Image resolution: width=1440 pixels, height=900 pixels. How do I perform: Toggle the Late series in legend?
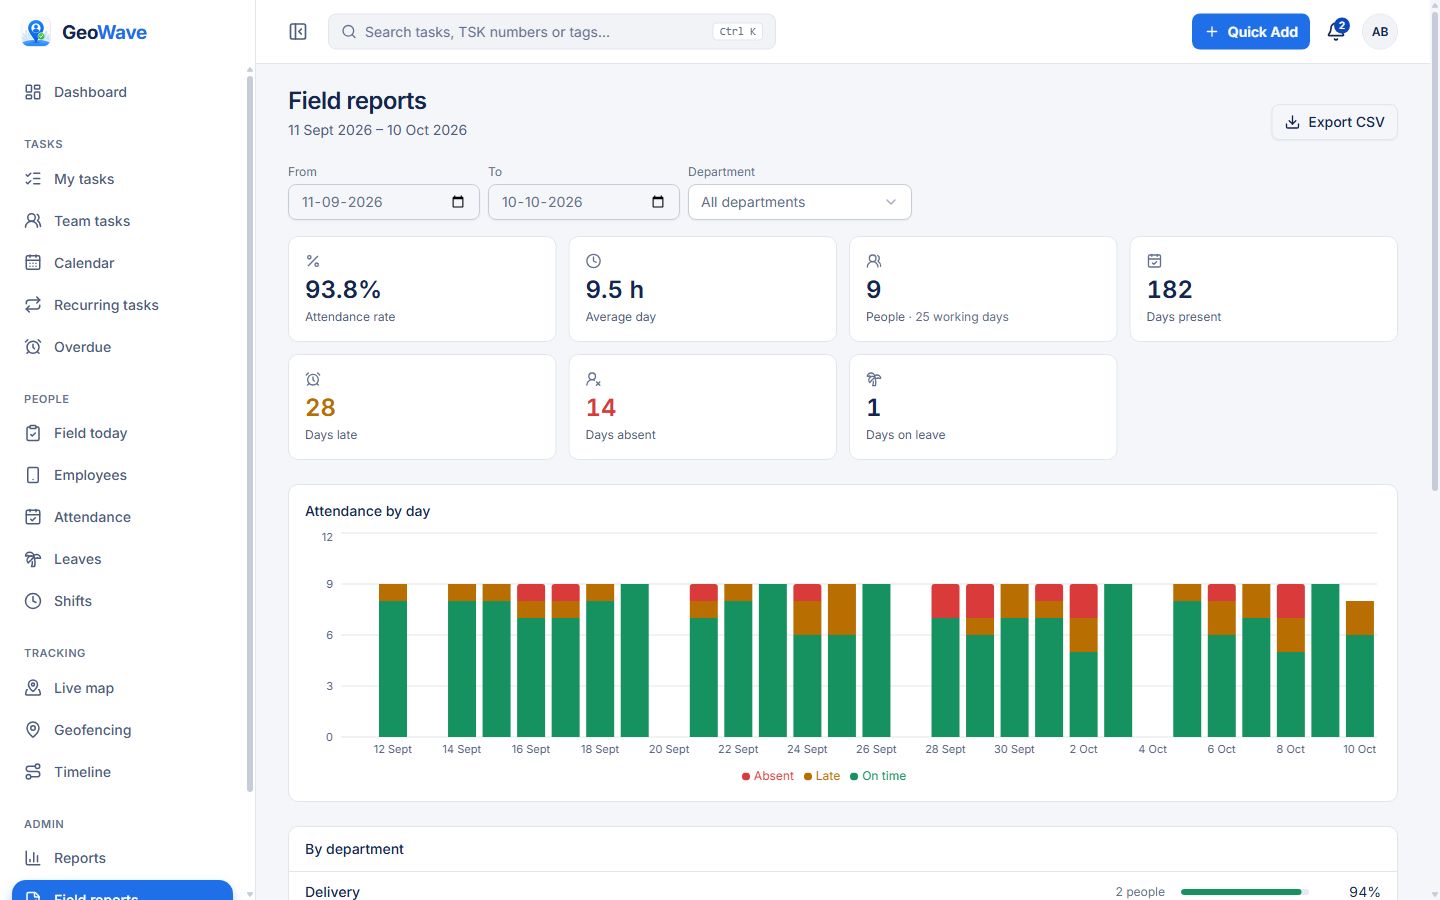(x=822, y=776)
